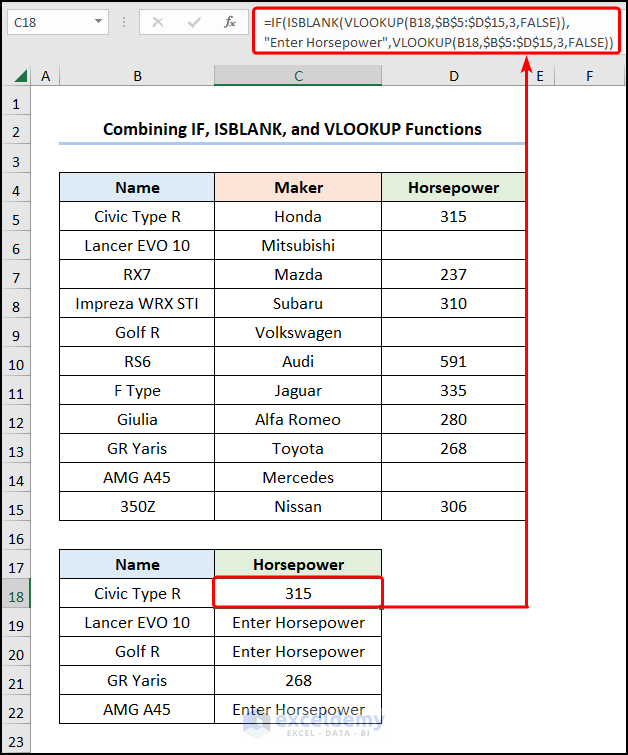The image size is (628, 755).
Task: Select column B header
Action: (137, 76)
